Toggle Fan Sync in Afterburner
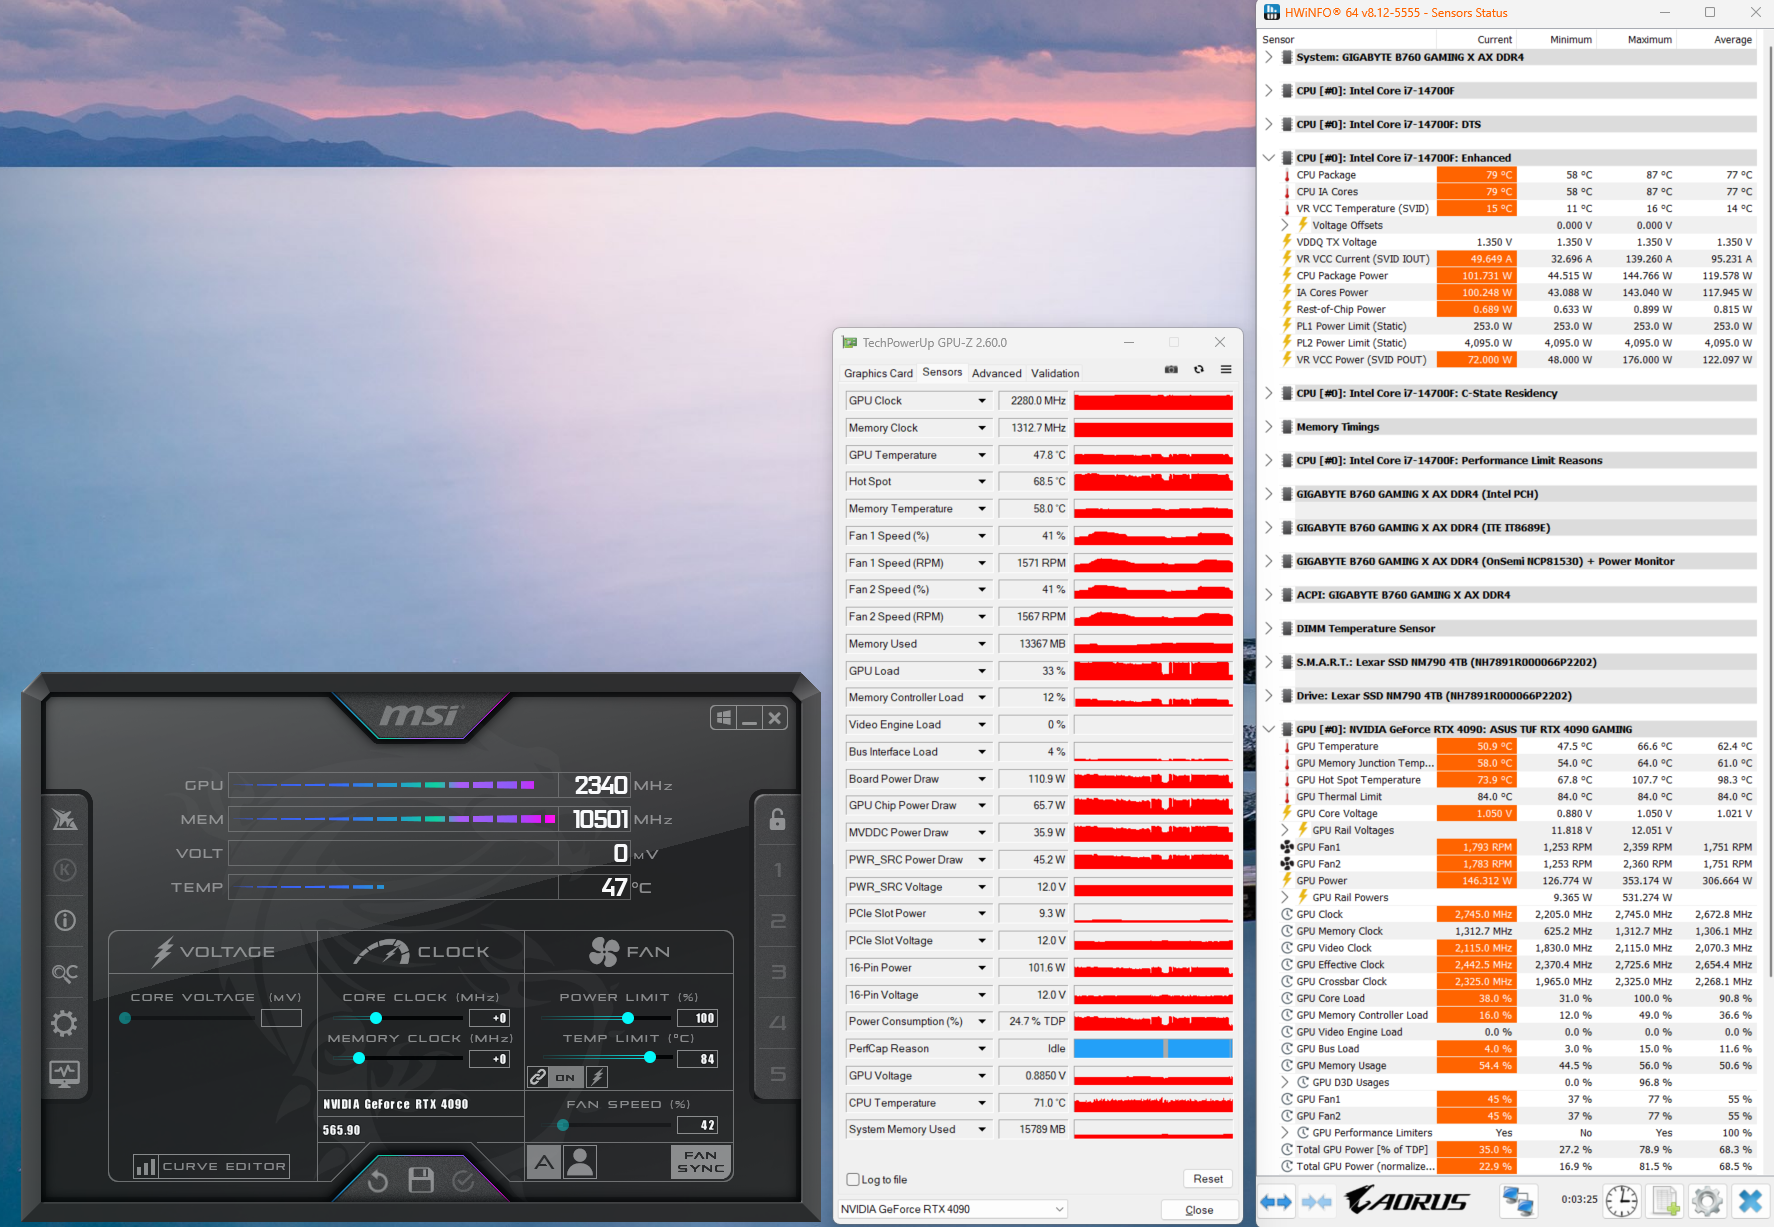 pos(701,1162)
